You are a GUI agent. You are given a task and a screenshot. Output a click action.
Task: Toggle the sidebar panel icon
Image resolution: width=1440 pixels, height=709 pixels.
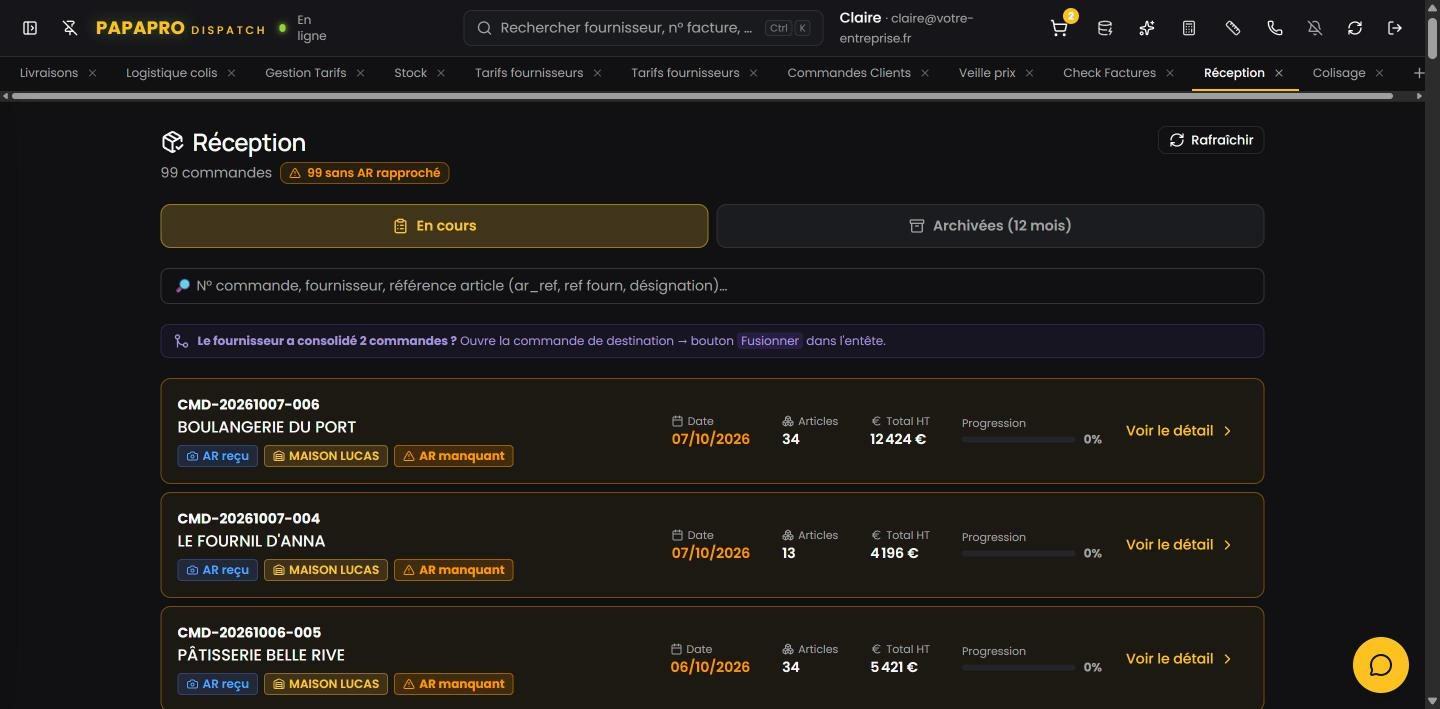tap(30, 28)
